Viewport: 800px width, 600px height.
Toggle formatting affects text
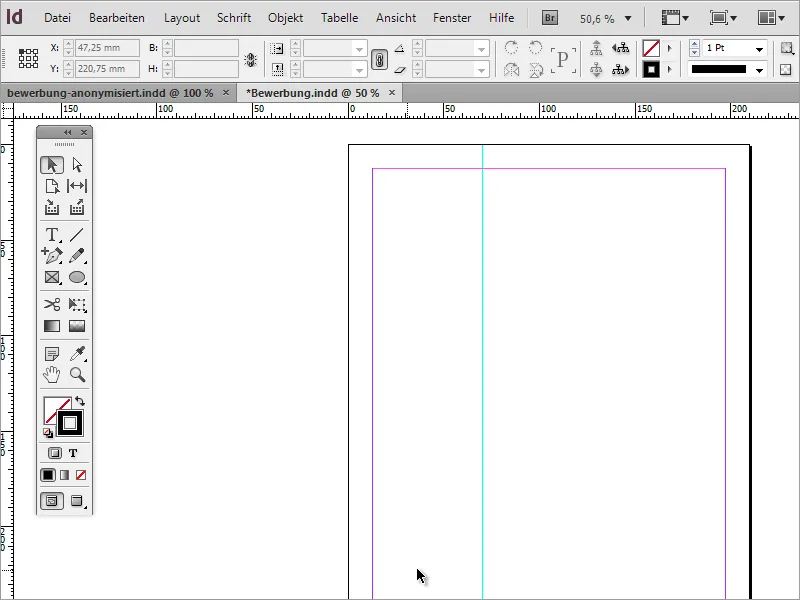pyautogui.click(x=73, y=453)
